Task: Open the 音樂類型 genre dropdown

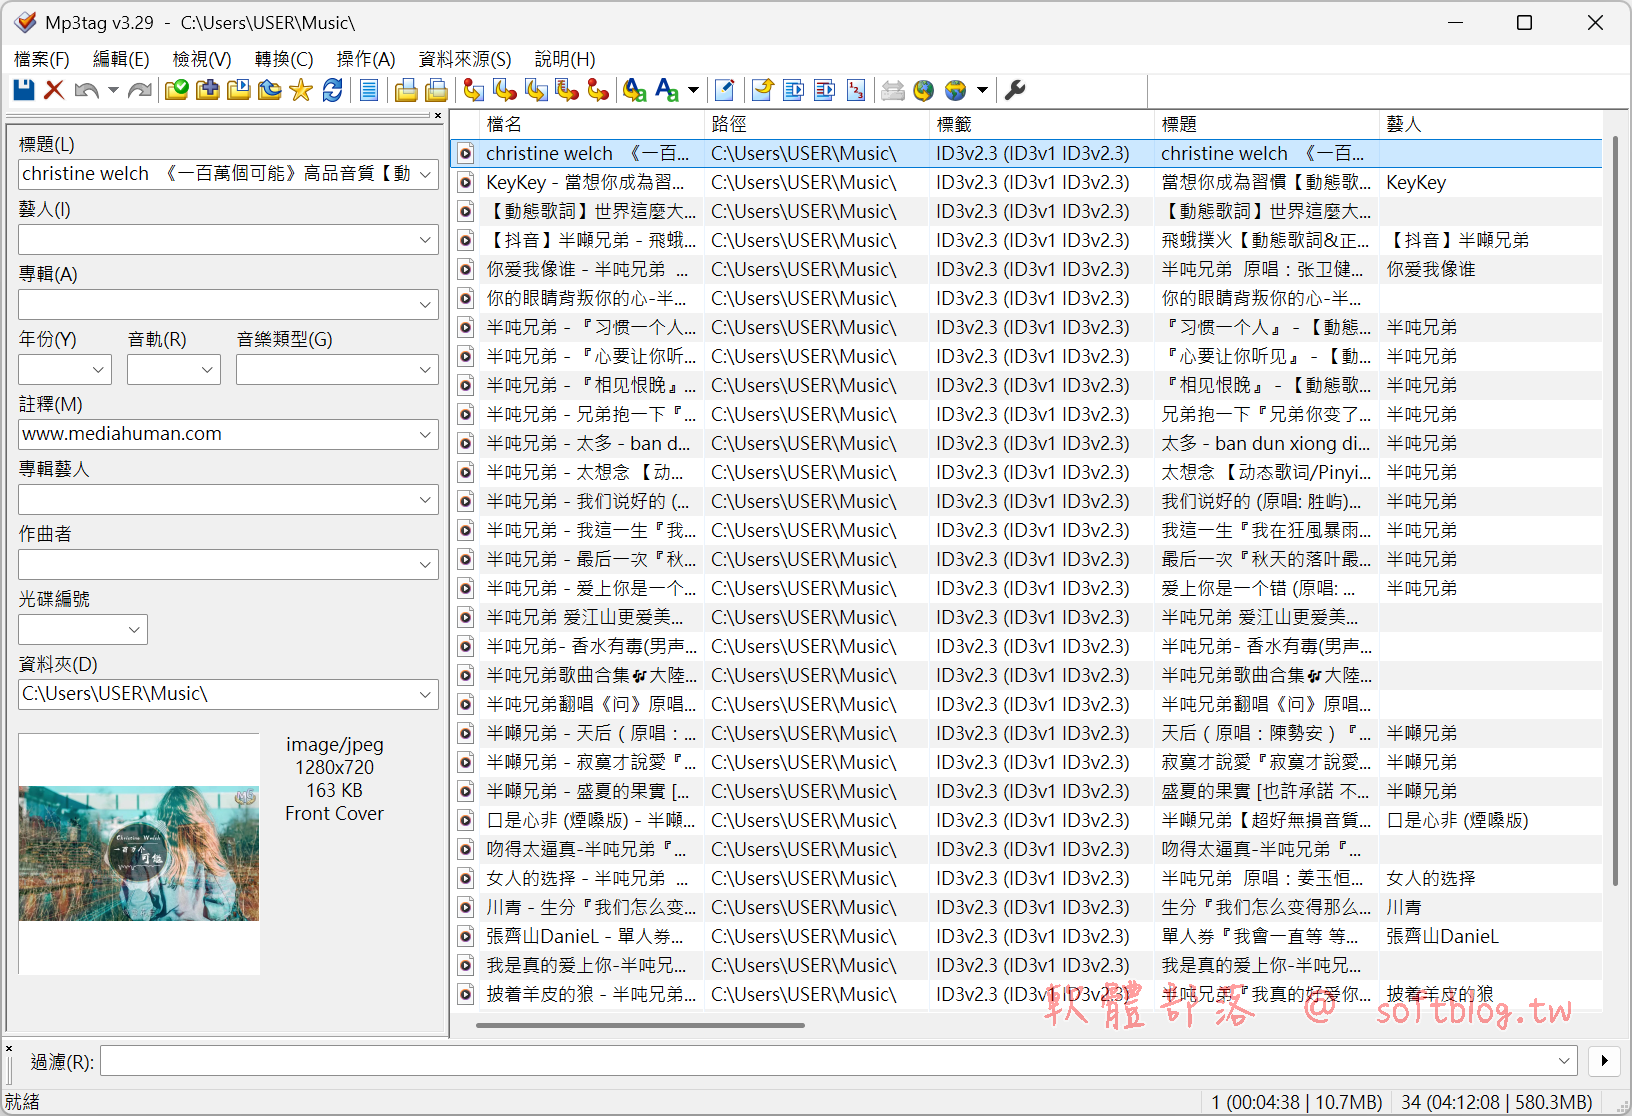Action: [426, 369]
